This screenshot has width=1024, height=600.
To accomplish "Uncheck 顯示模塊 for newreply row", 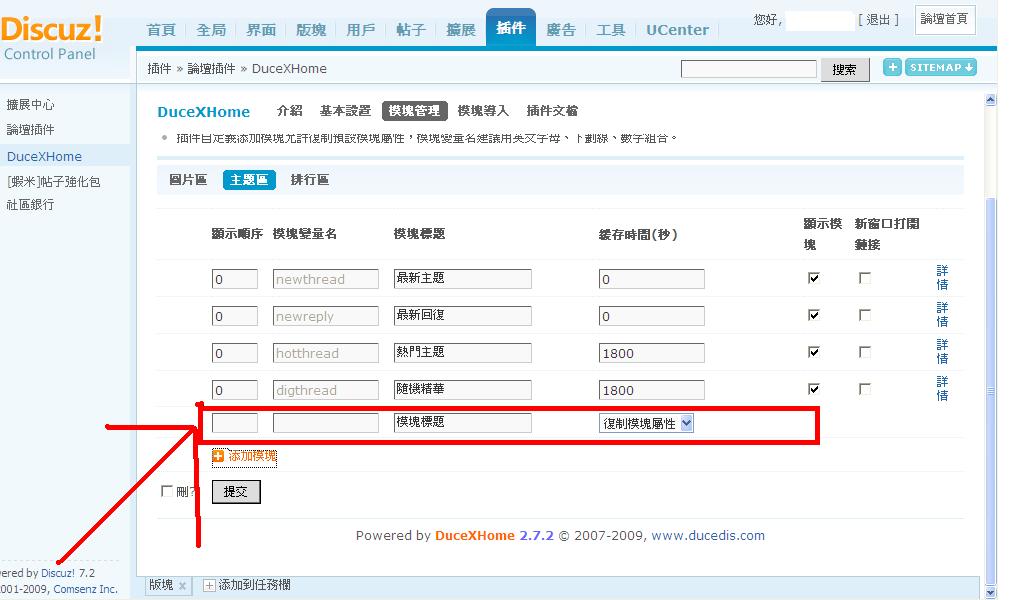I will [814, 315].
